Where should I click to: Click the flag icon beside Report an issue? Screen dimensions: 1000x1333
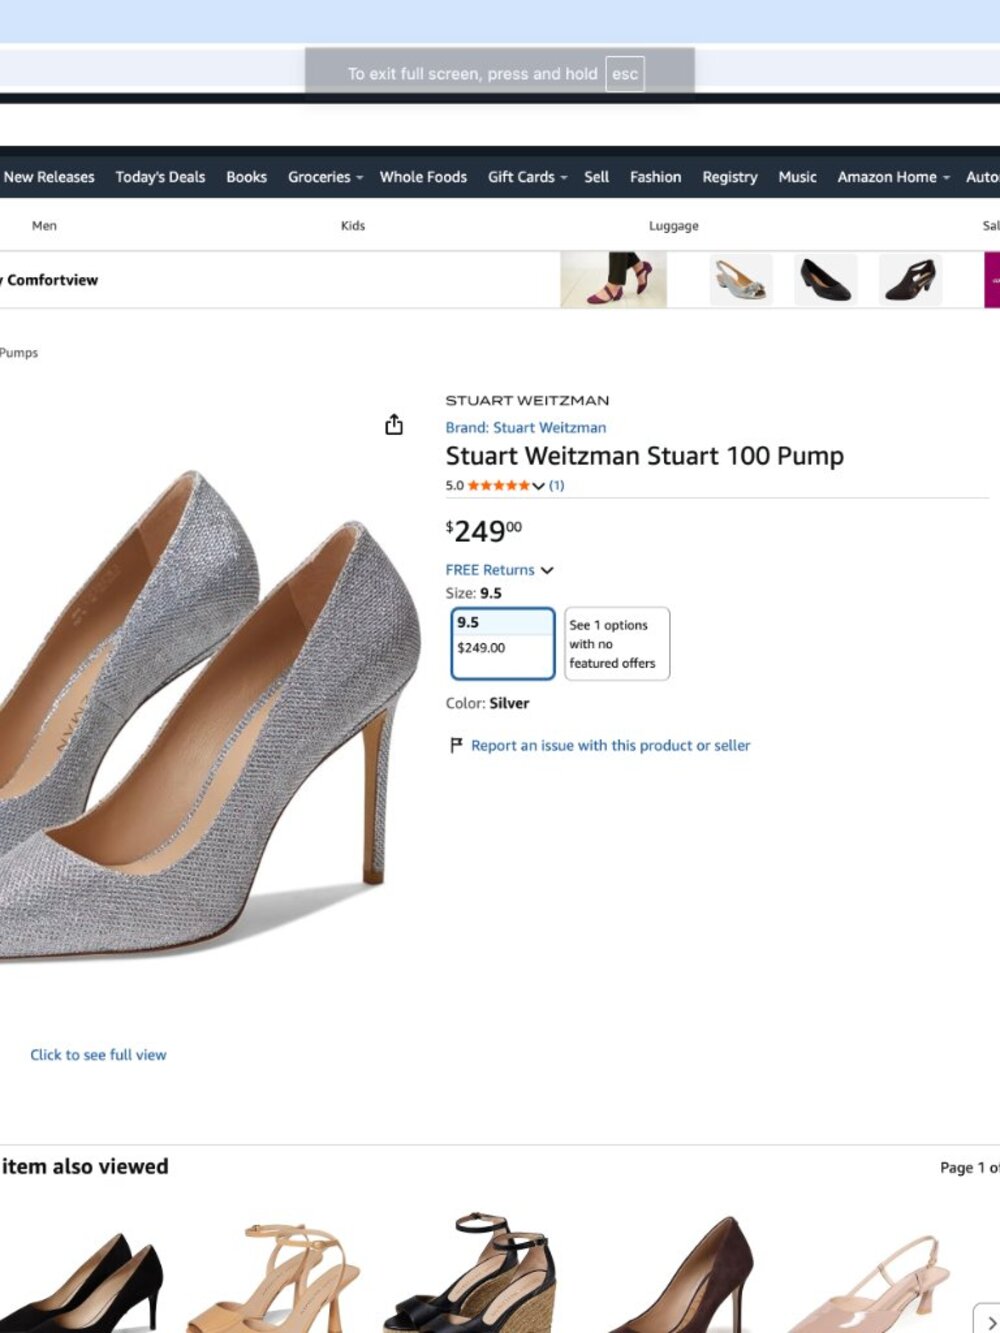click(x=456, y=745)
